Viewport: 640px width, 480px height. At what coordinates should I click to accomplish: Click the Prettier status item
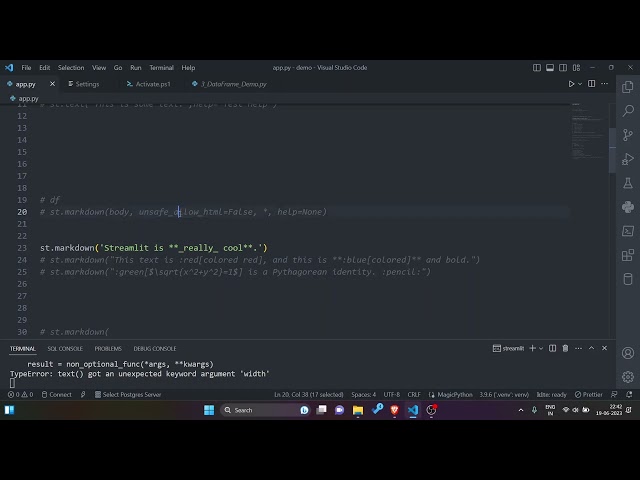(x=589, y=395)
